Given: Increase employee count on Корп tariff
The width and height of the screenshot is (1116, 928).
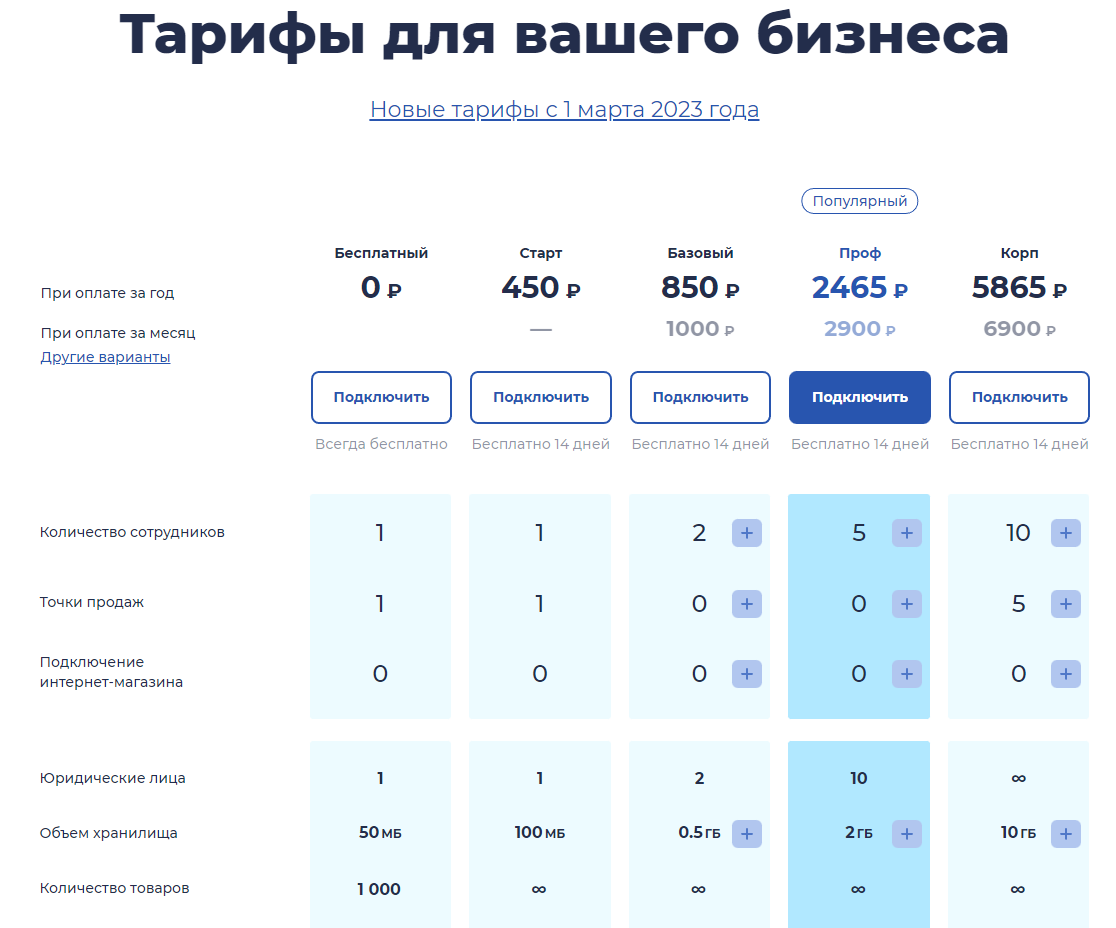Looking at the screenshot, I should 1066,533.
